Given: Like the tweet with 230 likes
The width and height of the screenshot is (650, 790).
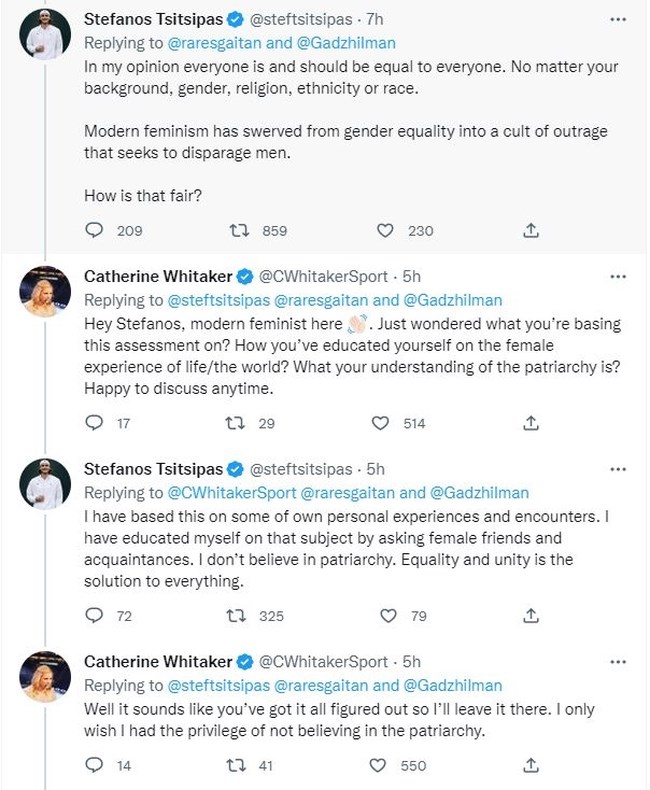Looking at the screenshot, I should pos(386,230).
